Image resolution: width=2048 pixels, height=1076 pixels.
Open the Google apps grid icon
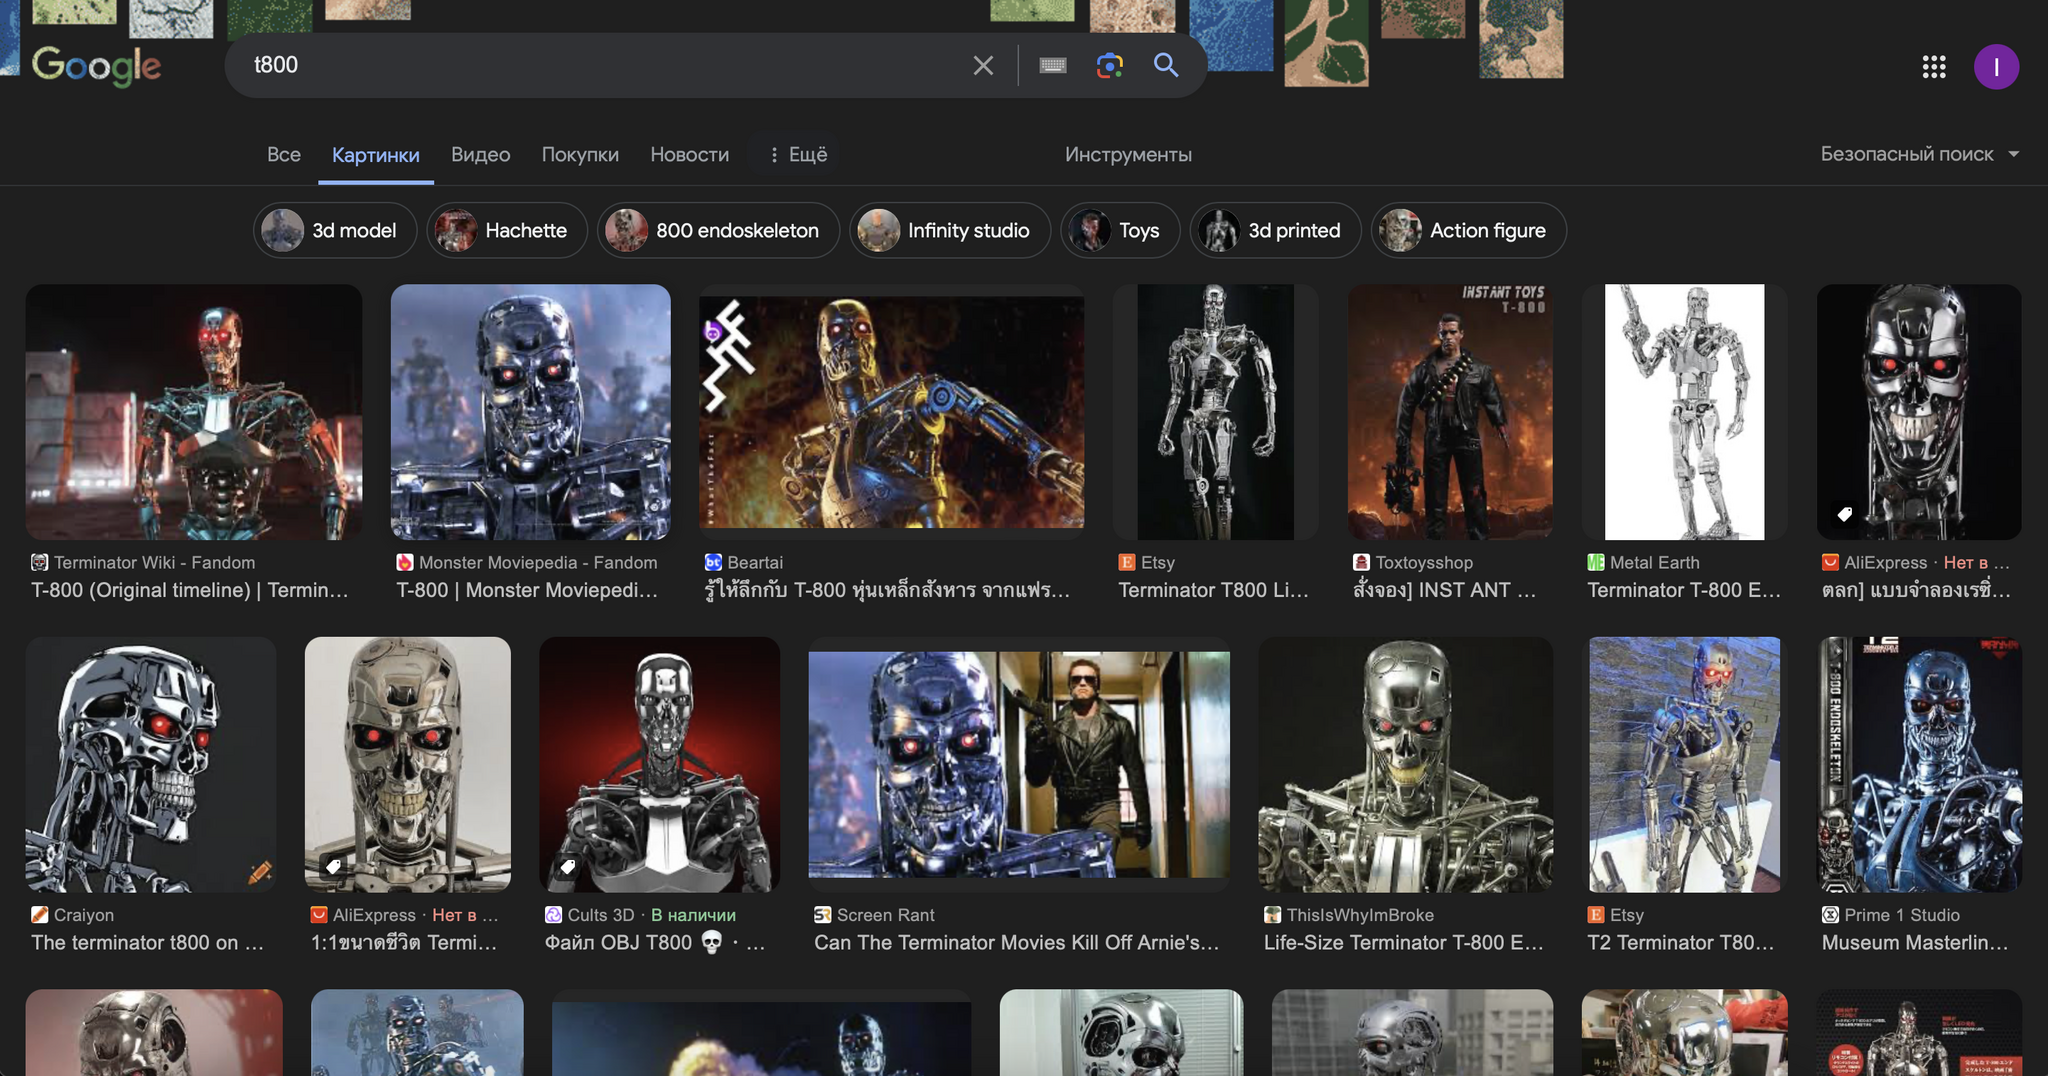coord(1933,67)
